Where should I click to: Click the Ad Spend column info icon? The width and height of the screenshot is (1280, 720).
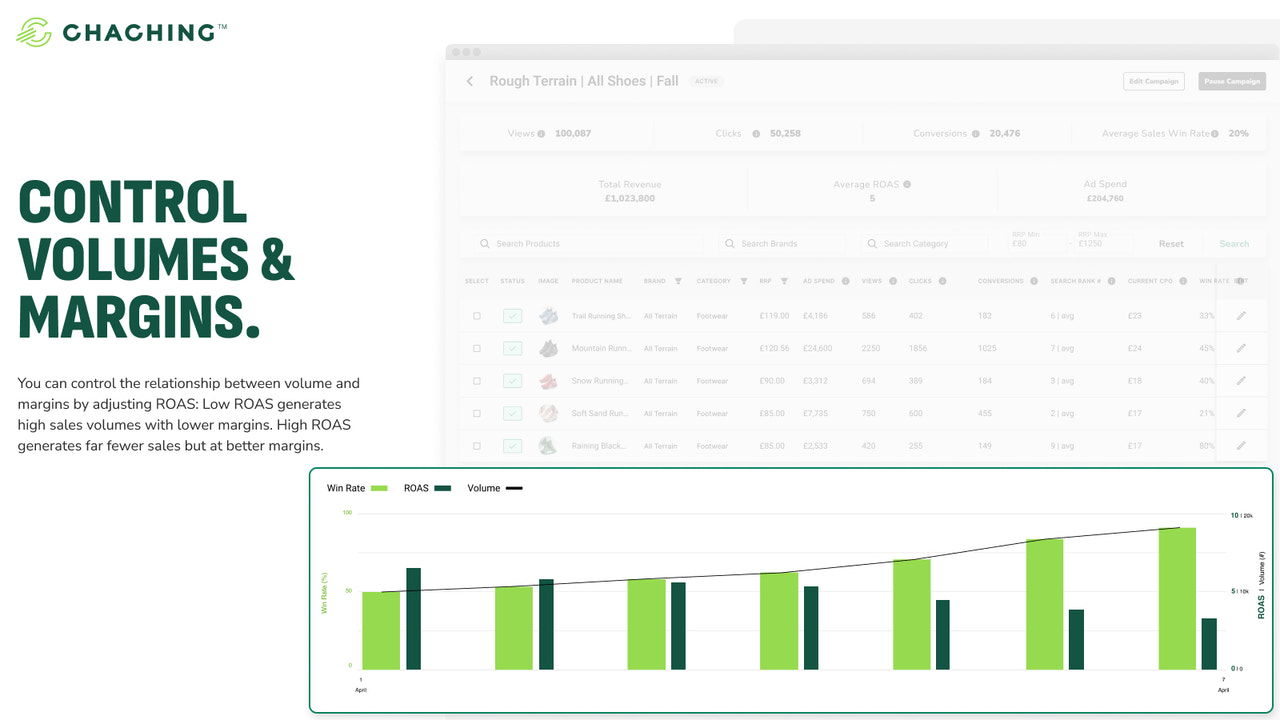(845, 281)
